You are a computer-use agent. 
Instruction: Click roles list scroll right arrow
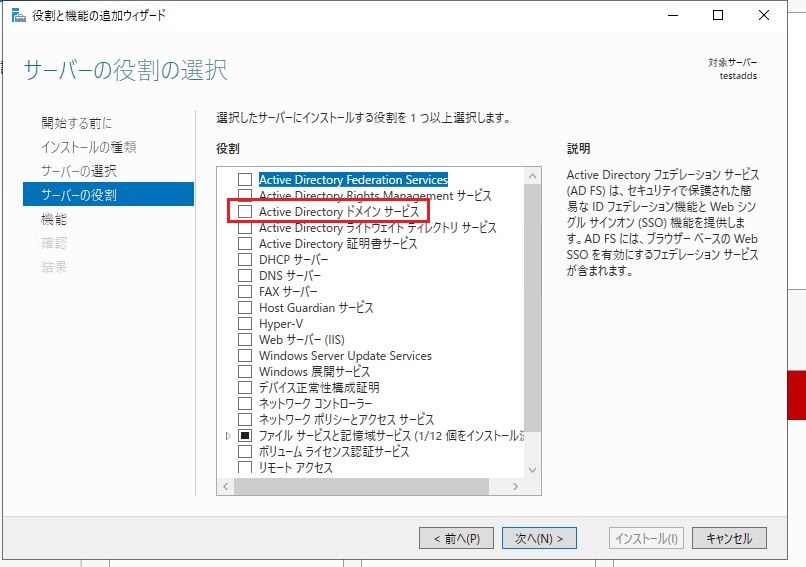(516, 486)
